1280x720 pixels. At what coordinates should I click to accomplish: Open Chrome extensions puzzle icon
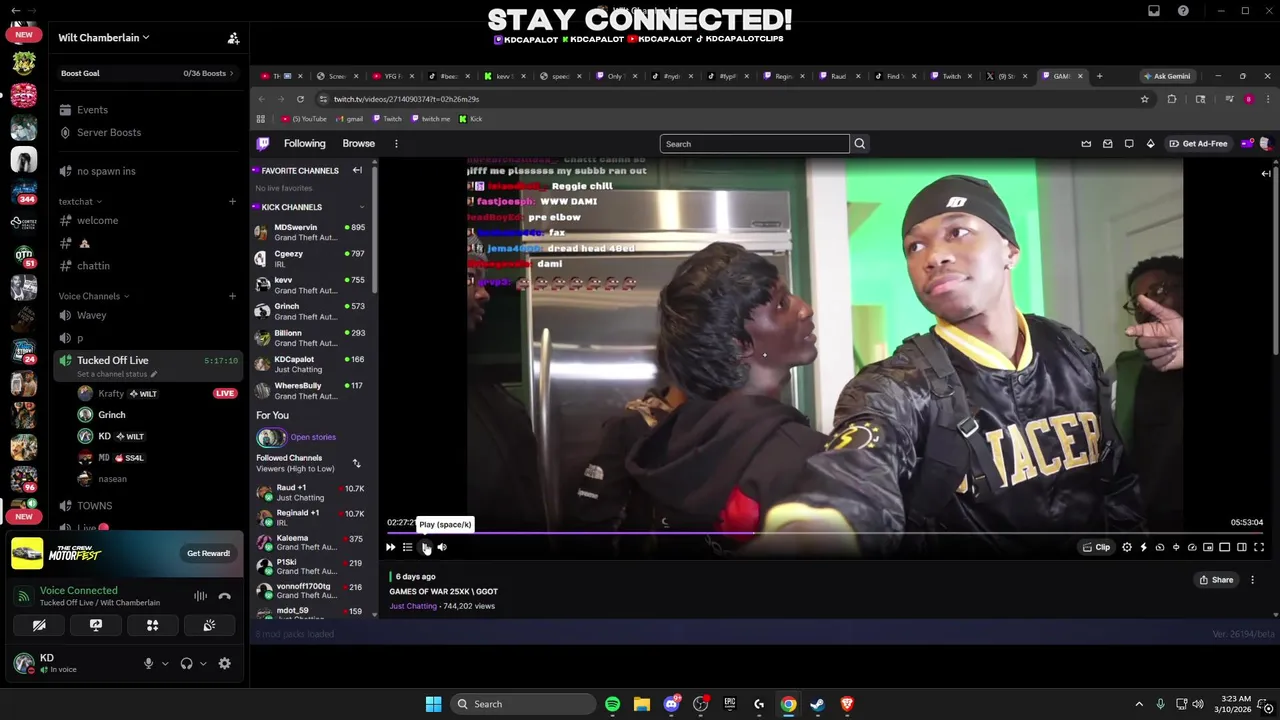(1172, 99)
